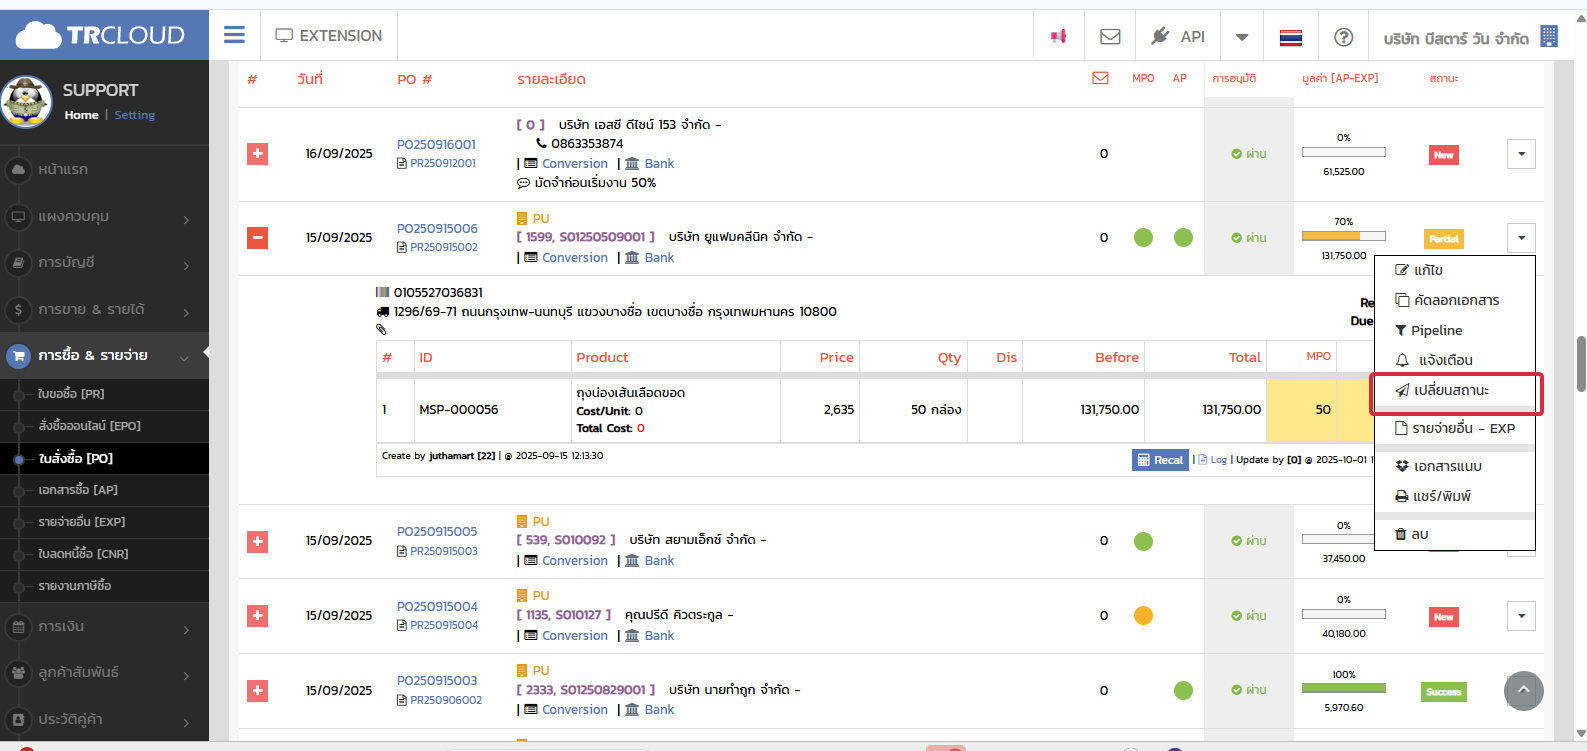Click the hamburger menu icon
The image size is (1587, 751).
(234, 36)
